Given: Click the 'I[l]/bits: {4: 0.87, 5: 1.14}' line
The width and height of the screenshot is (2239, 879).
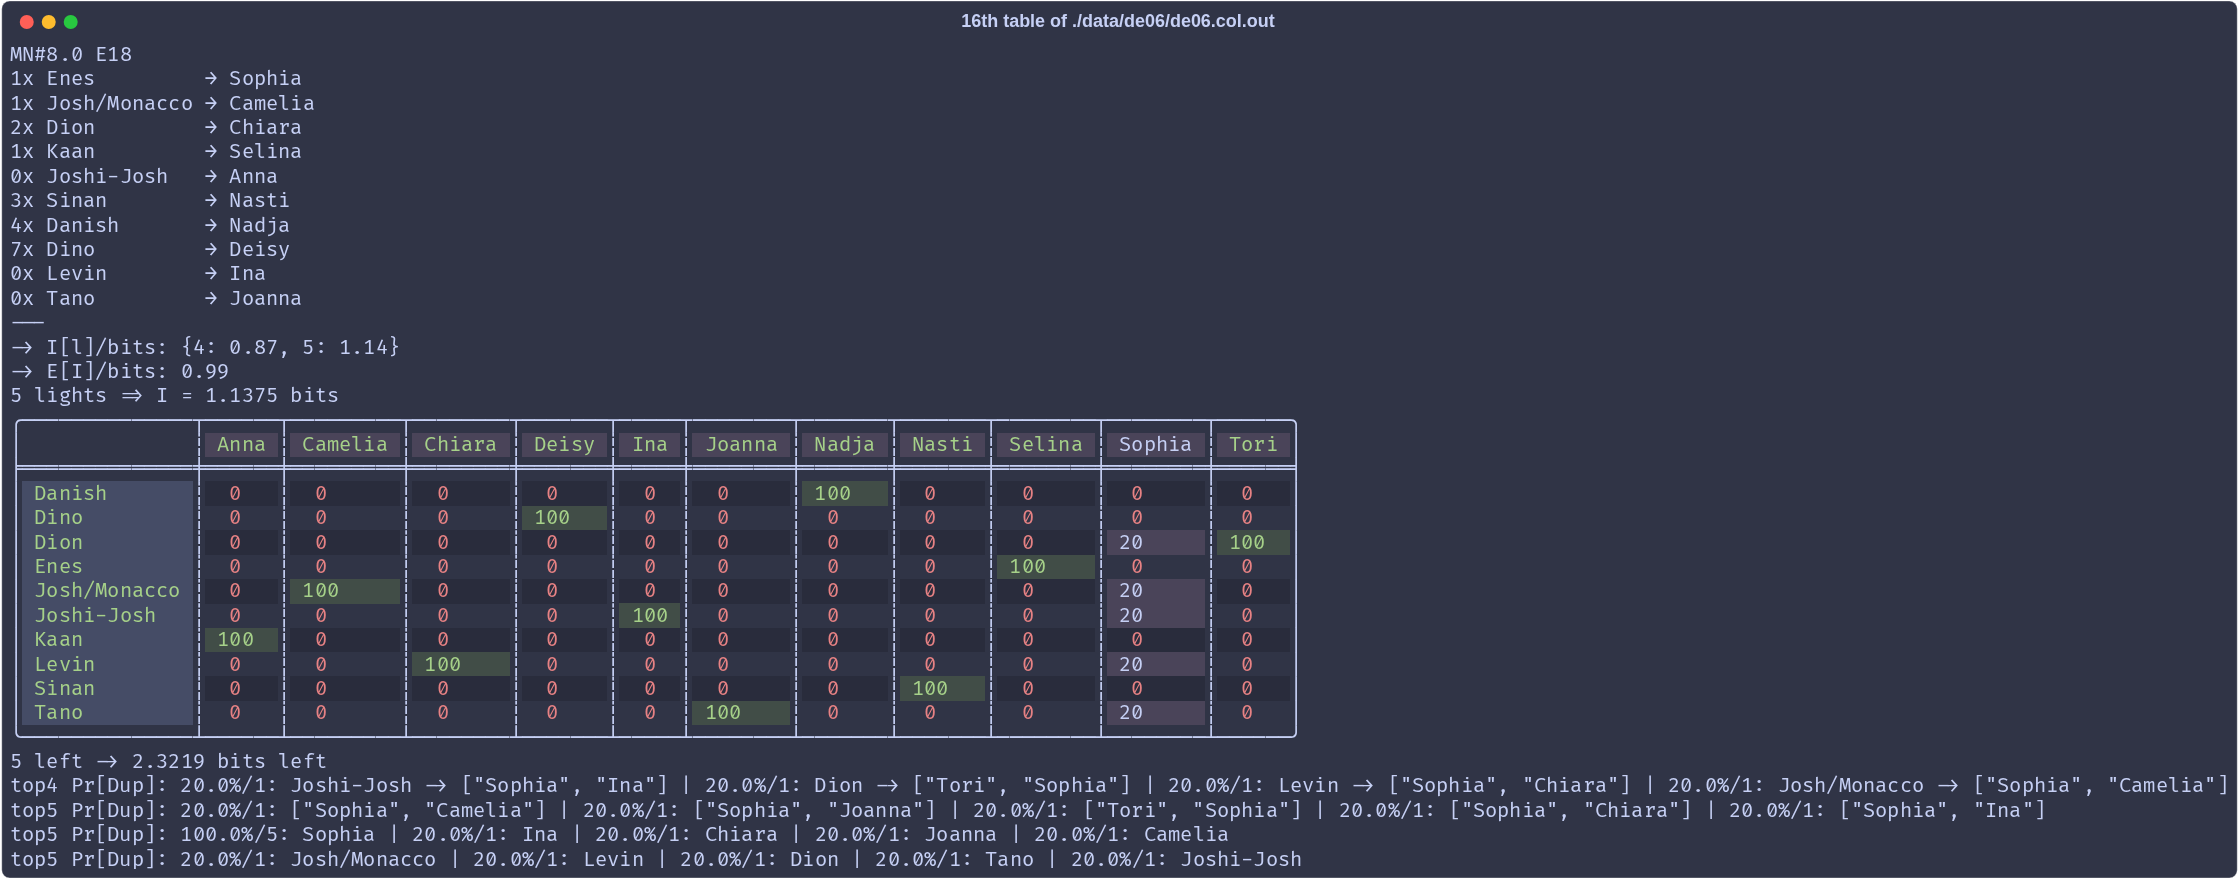Looking at the screenshot, I should [x=205, y=347].
